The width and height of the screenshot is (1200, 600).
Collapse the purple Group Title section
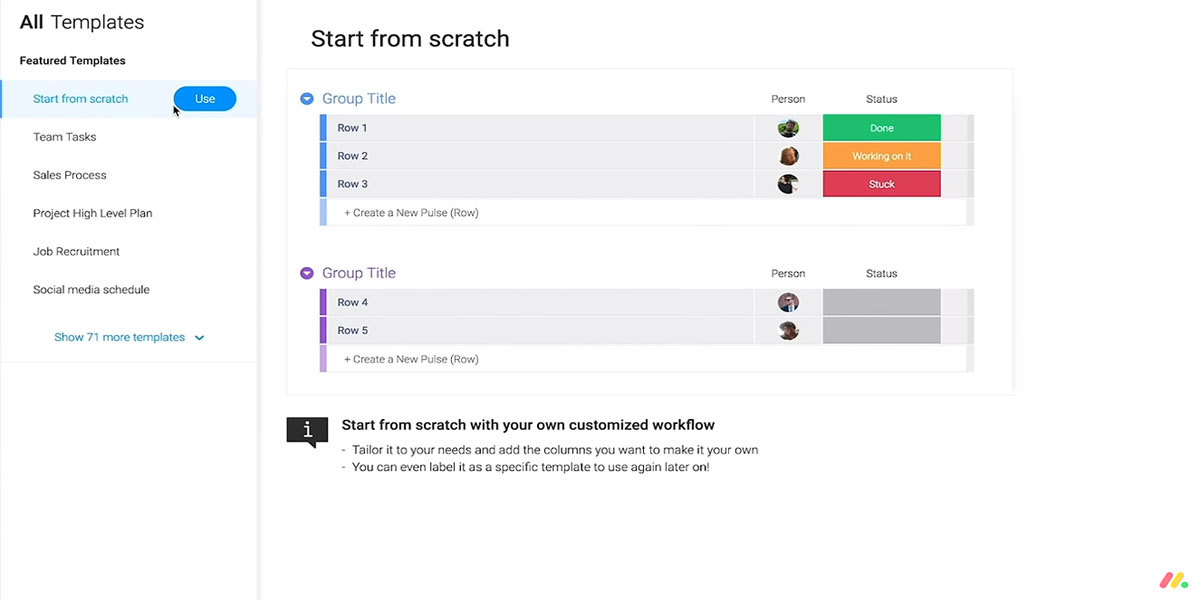coord(307,273)
